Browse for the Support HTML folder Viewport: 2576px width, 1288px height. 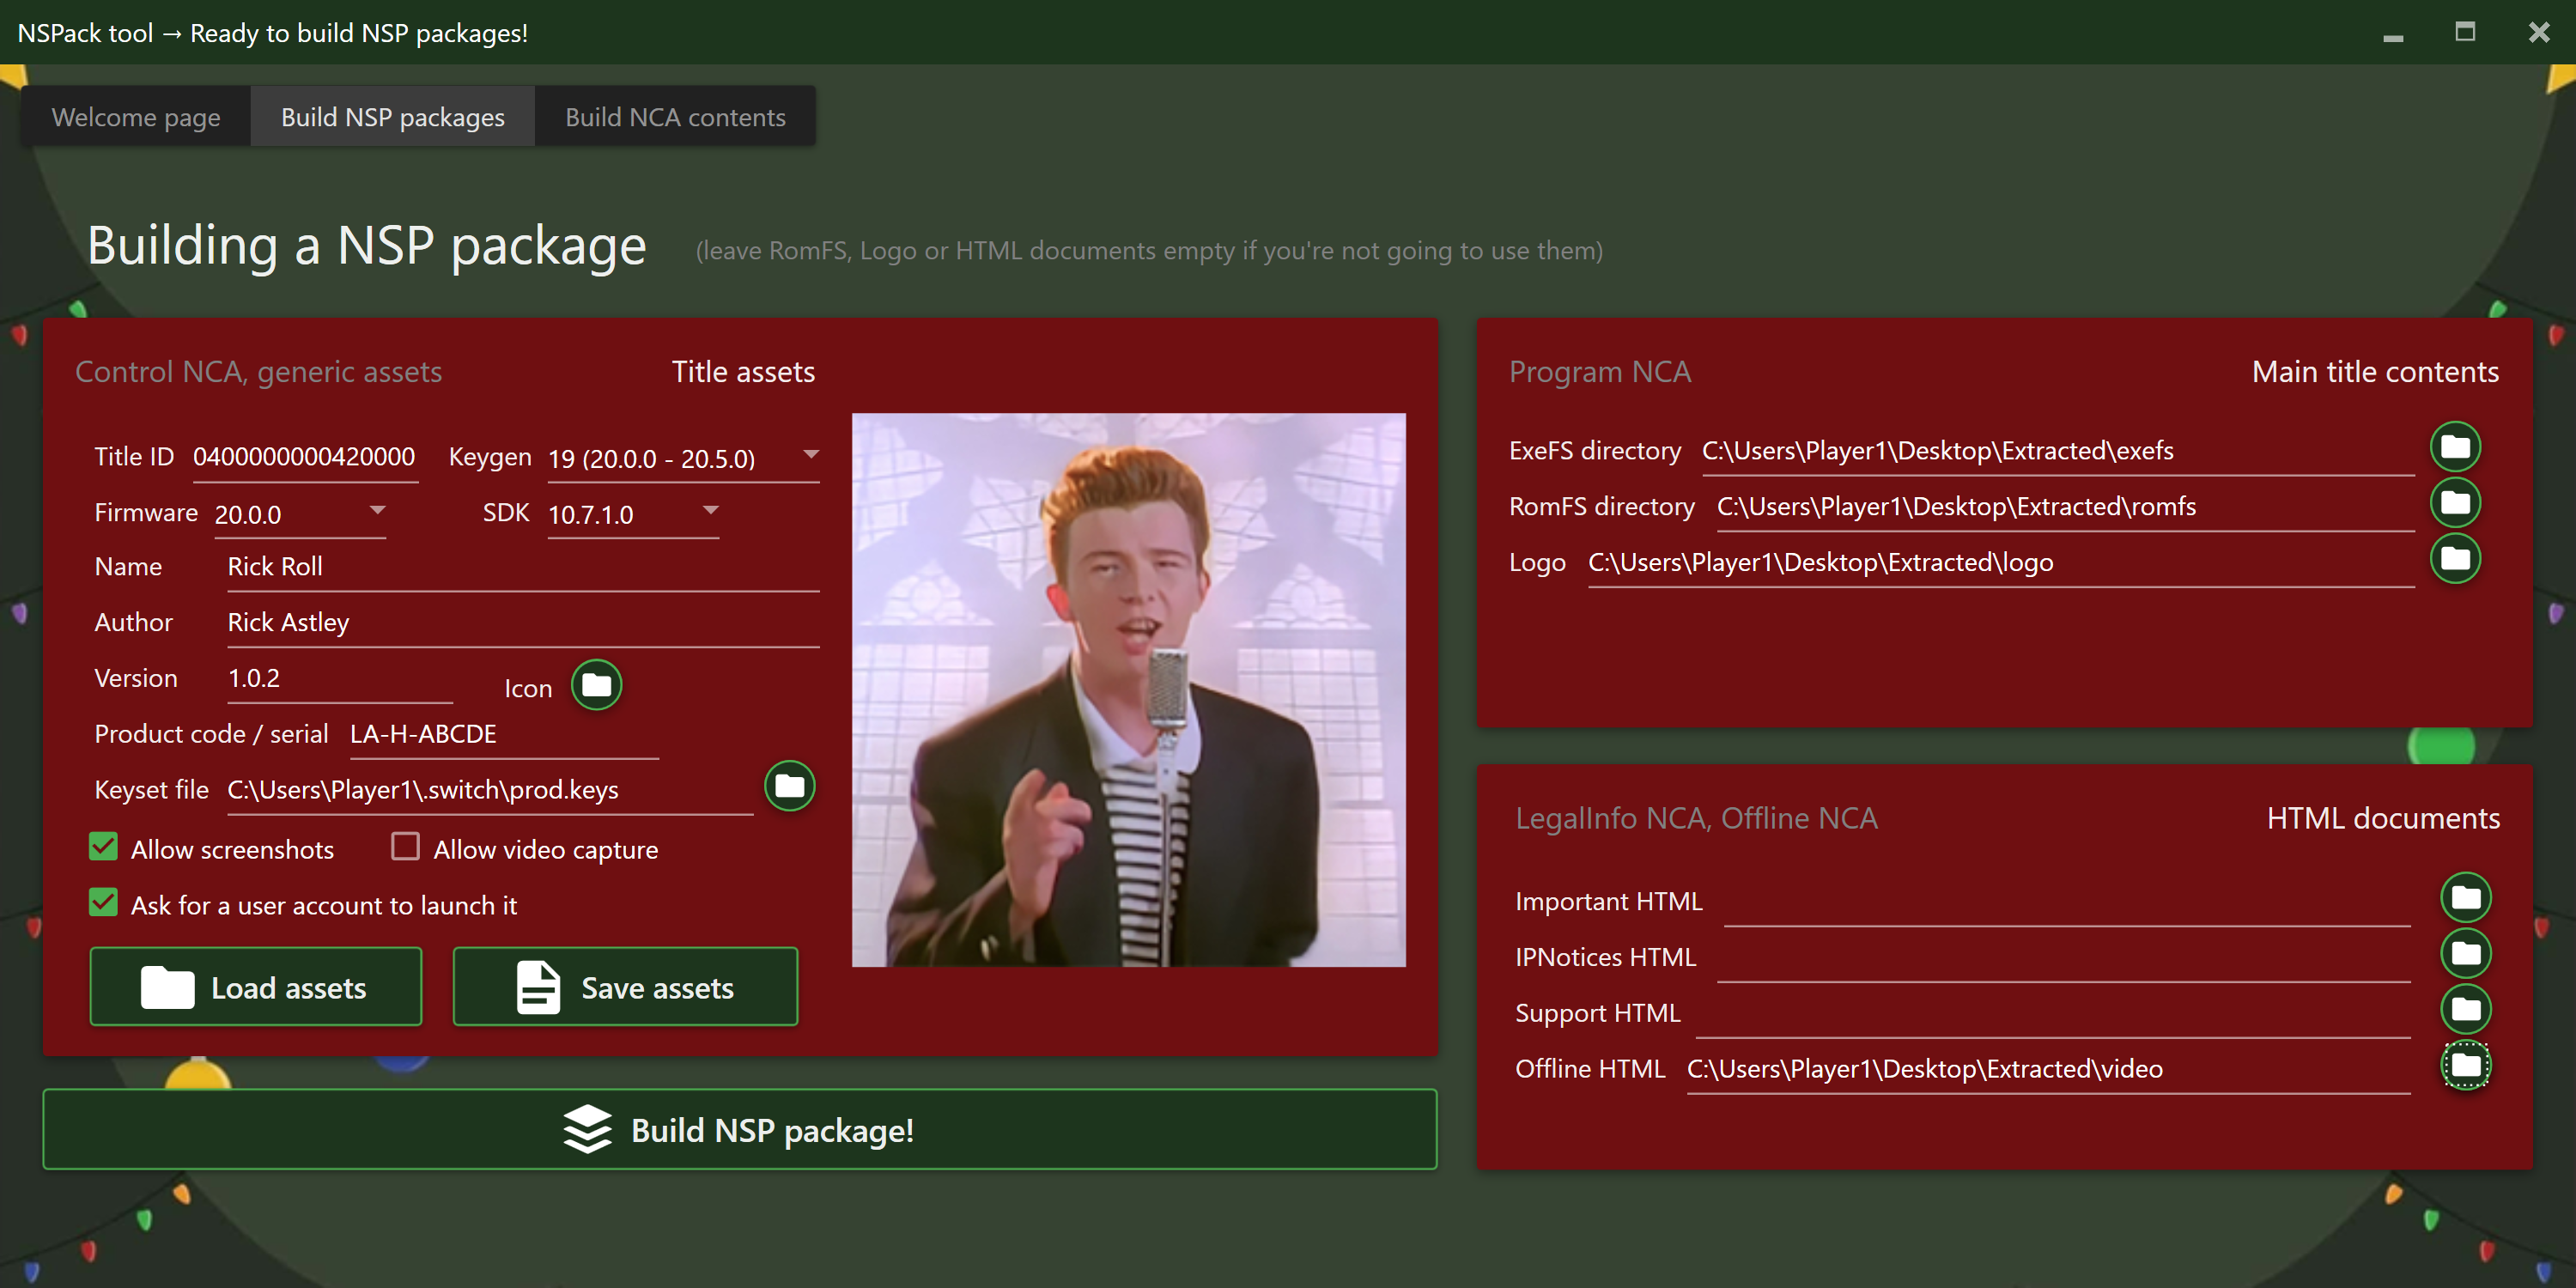click(2465, 1010)
